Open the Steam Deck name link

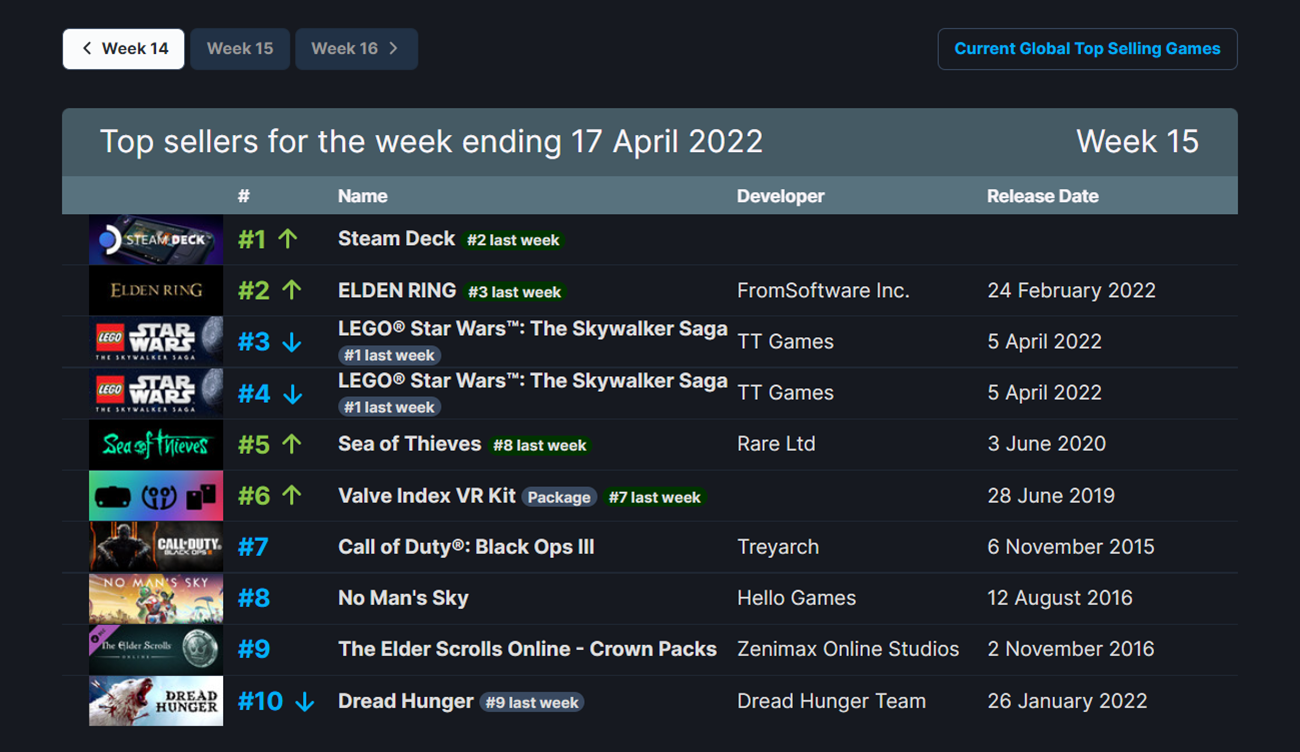pos(397,239)
